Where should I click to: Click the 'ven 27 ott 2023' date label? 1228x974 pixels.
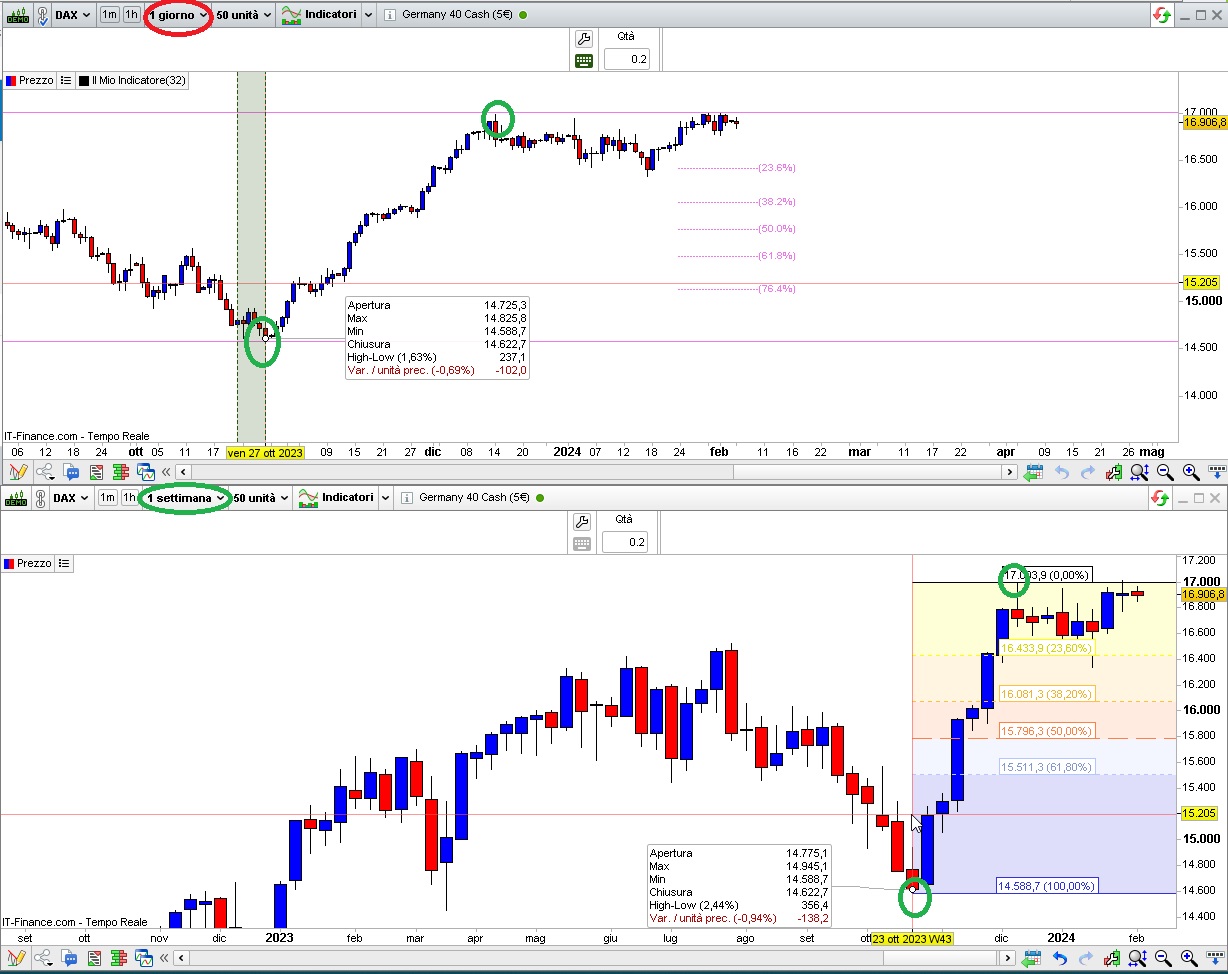(x=265, y=452)
